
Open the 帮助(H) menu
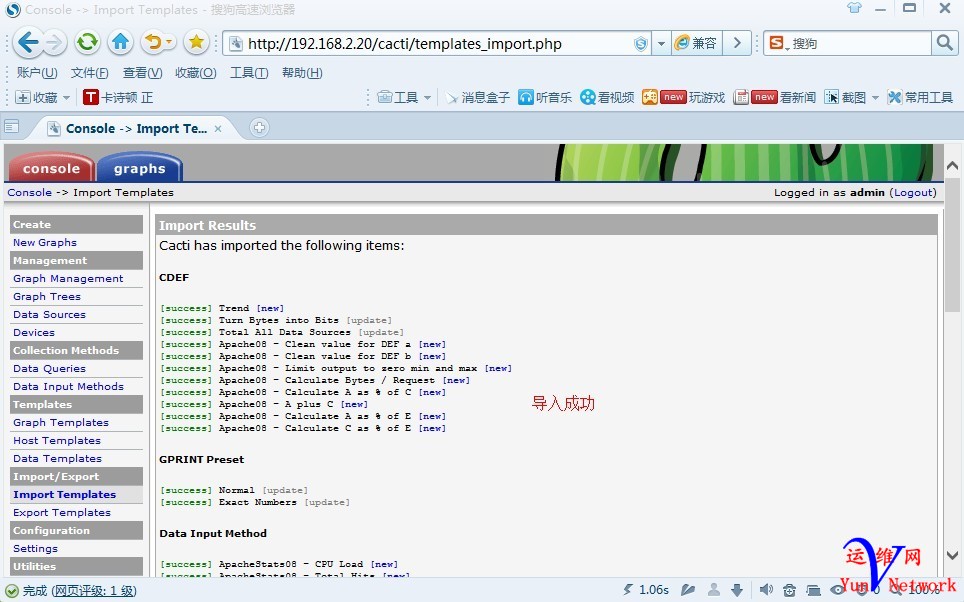(x=302, y=73)
